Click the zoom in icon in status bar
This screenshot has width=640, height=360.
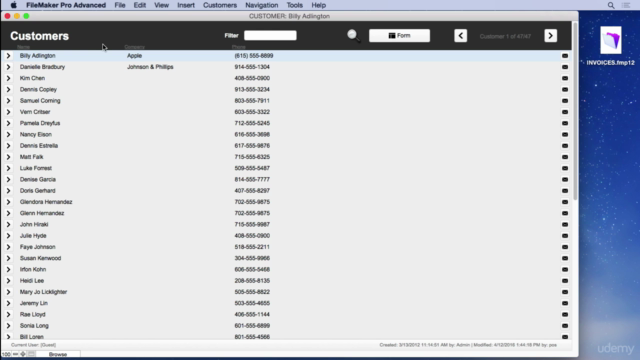(23, 354)
